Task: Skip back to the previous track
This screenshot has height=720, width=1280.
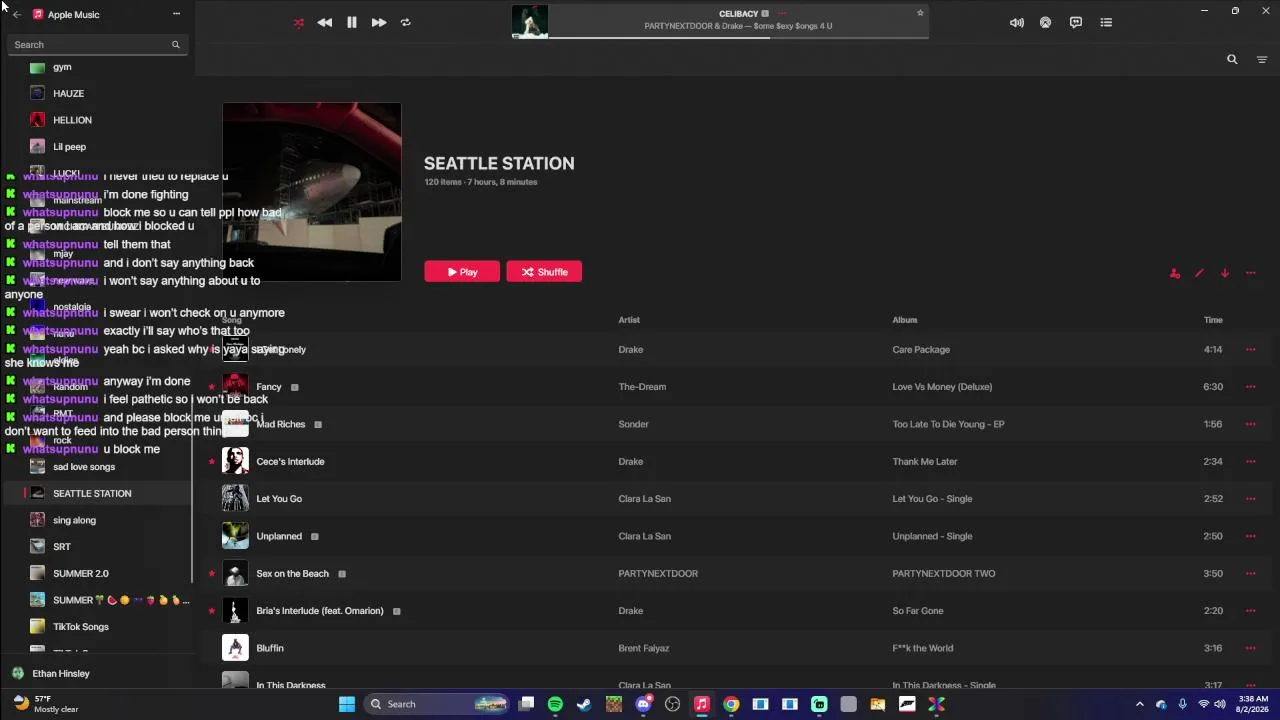Action: pos(325,22)
